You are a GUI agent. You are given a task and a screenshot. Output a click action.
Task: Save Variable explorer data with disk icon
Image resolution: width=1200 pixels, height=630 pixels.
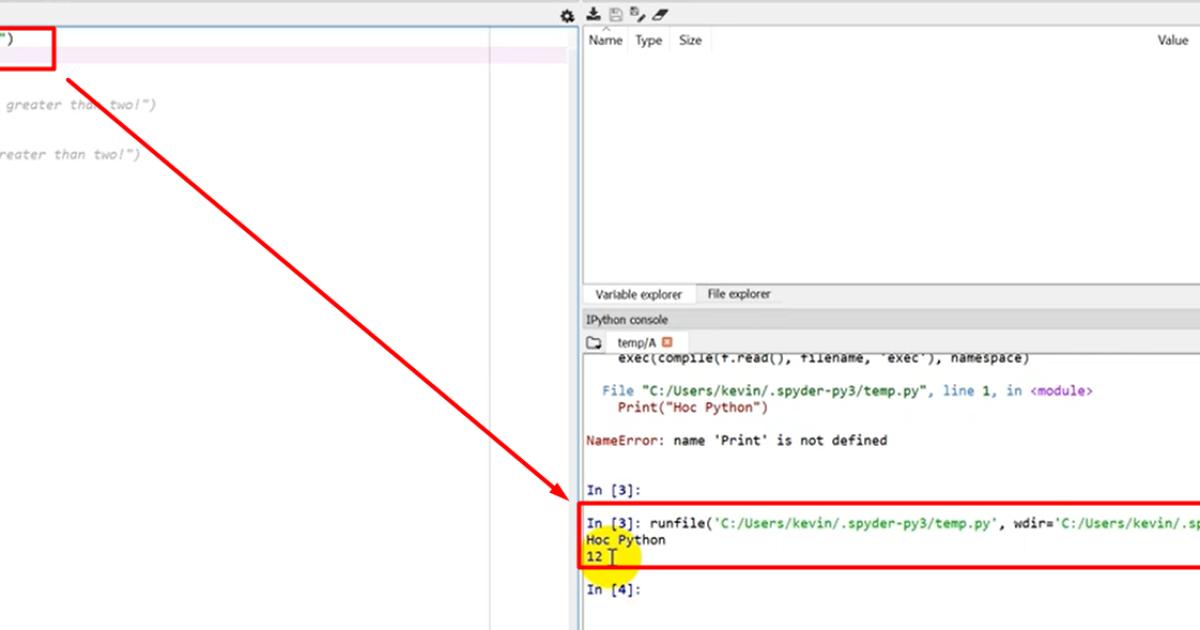point(614,14)
